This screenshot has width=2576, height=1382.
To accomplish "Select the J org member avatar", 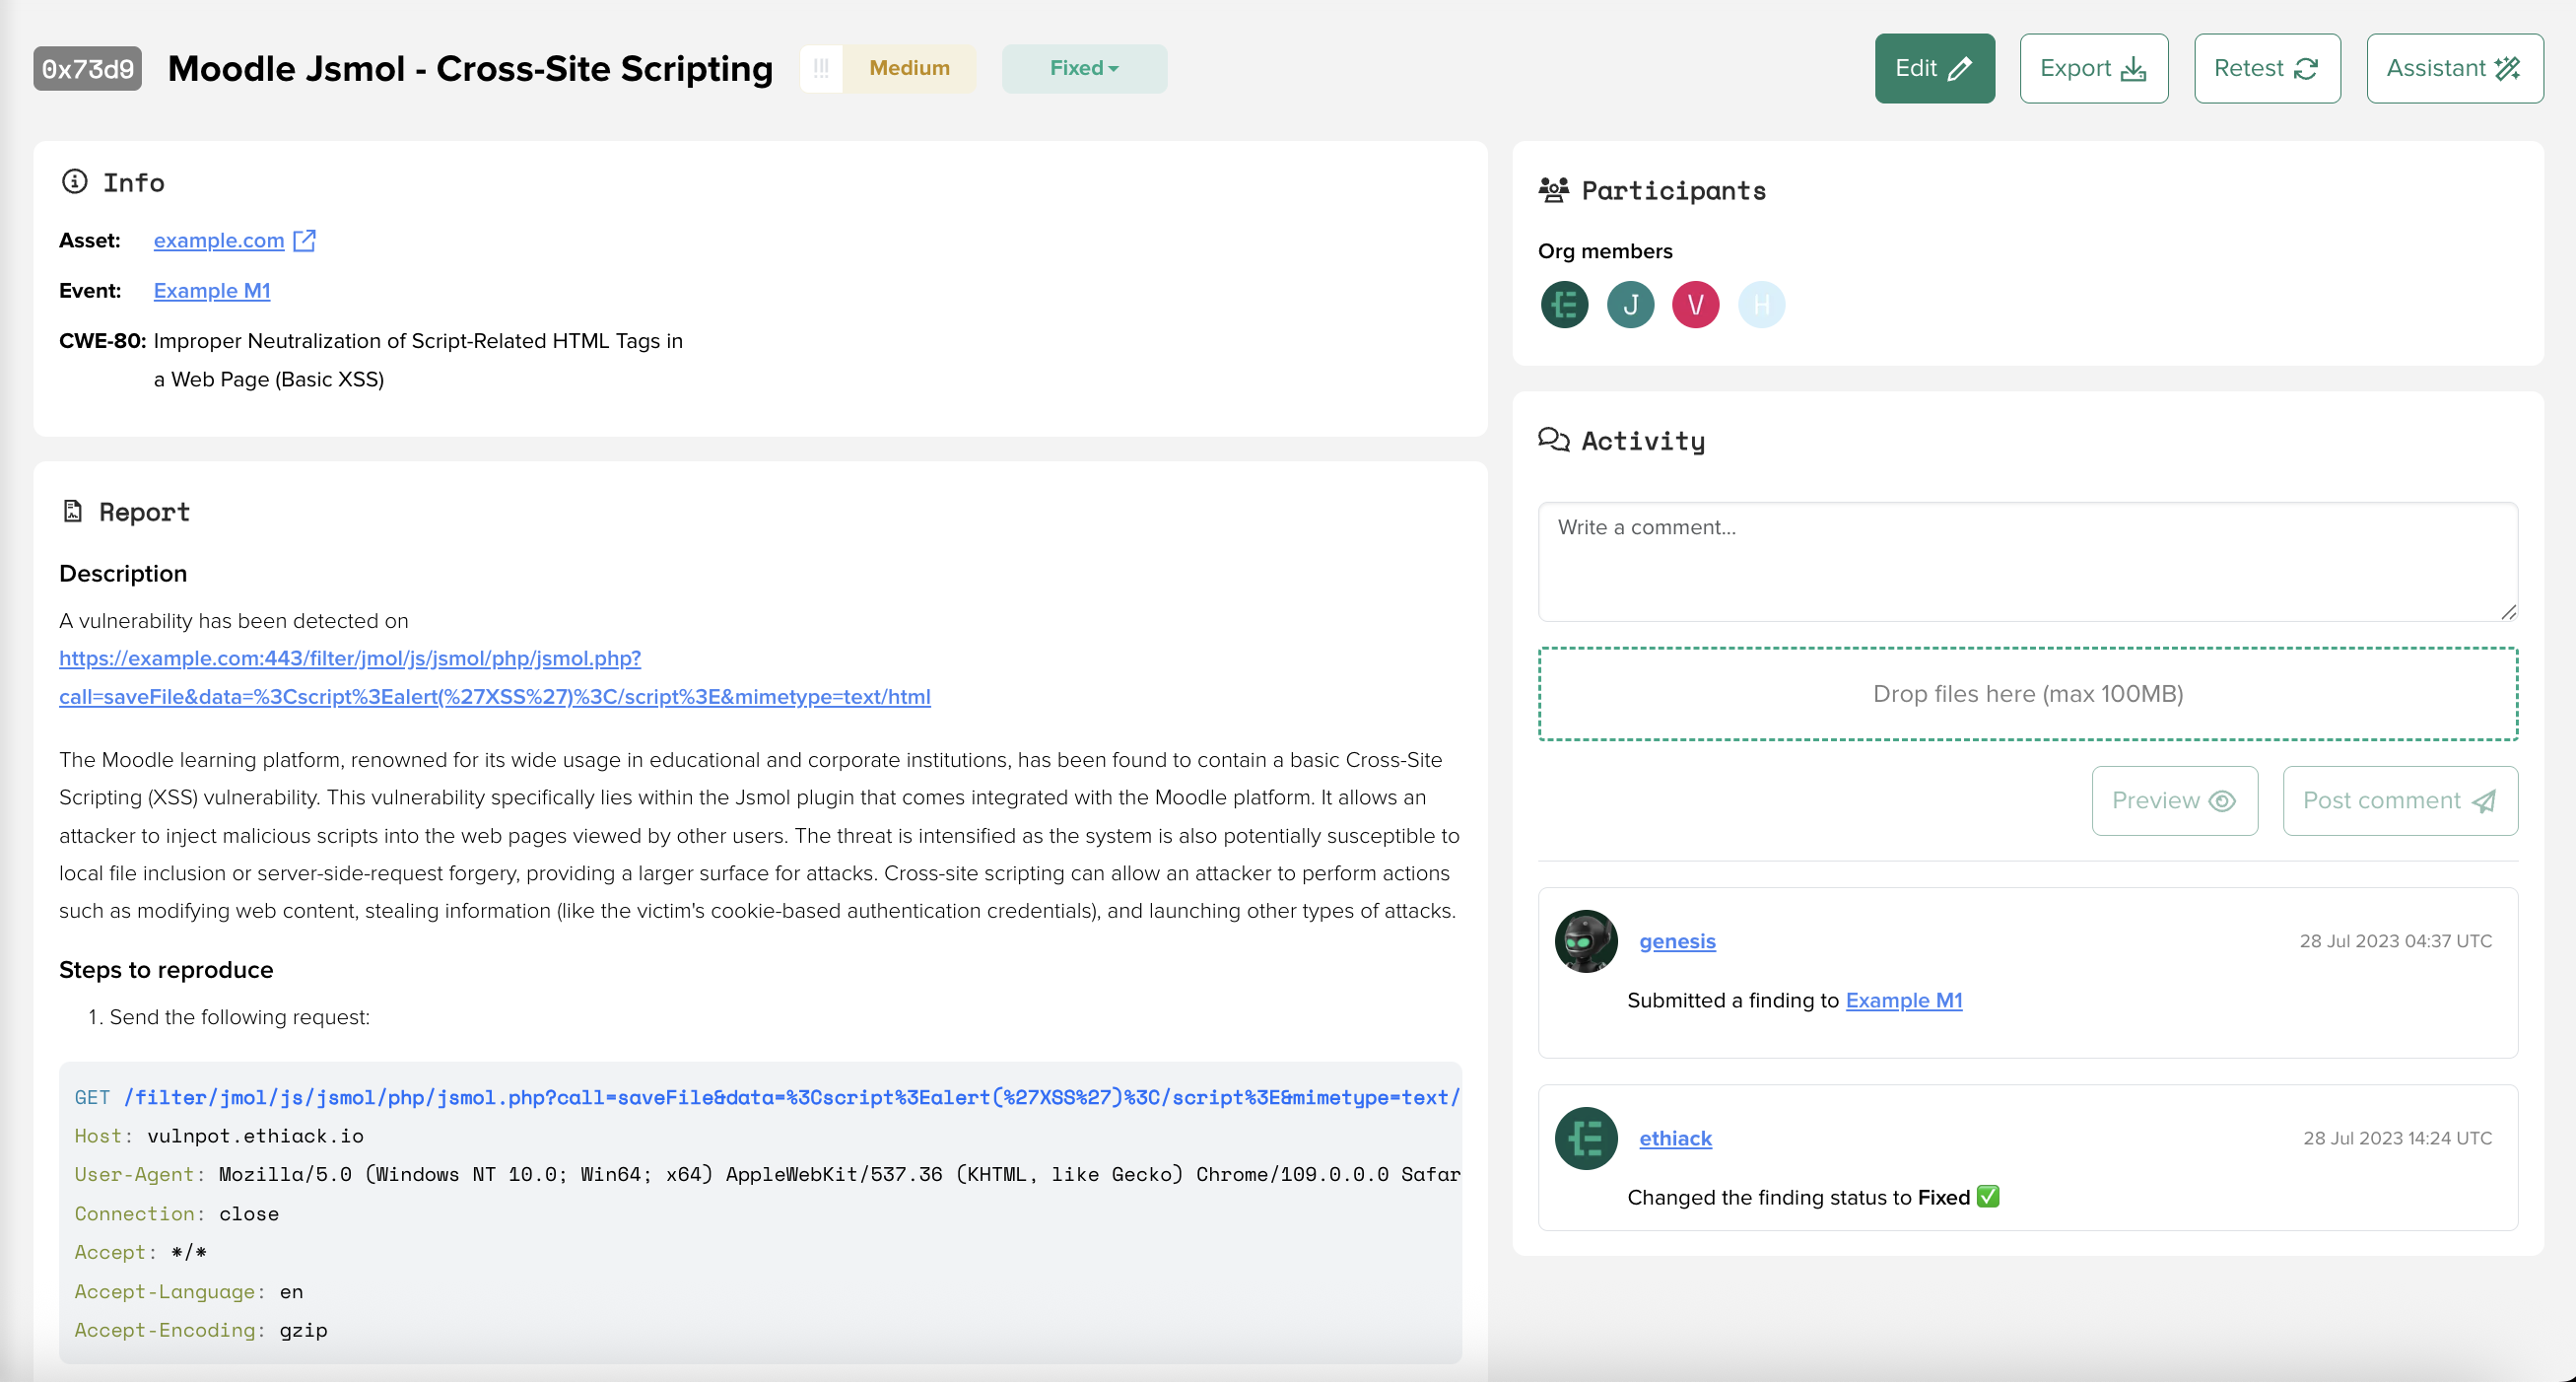I will [1630, 304].
